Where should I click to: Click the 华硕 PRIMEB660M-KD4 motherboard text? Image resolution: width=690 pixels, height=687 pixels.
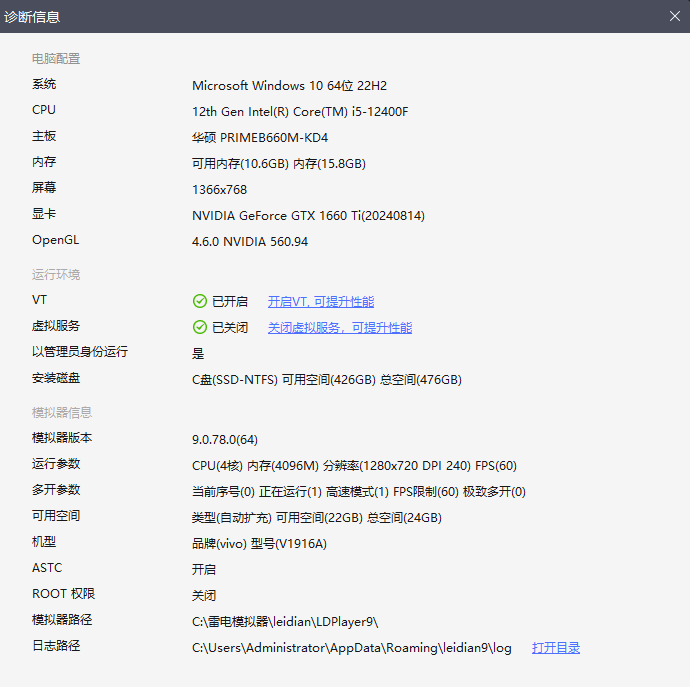260,137
